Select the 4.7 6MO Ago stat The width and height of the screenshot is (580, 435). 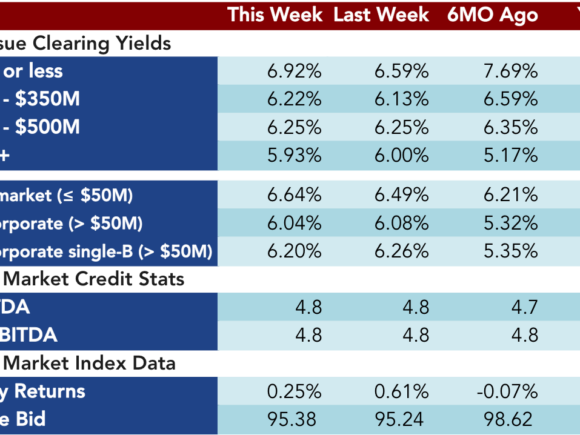coord(525,307)
